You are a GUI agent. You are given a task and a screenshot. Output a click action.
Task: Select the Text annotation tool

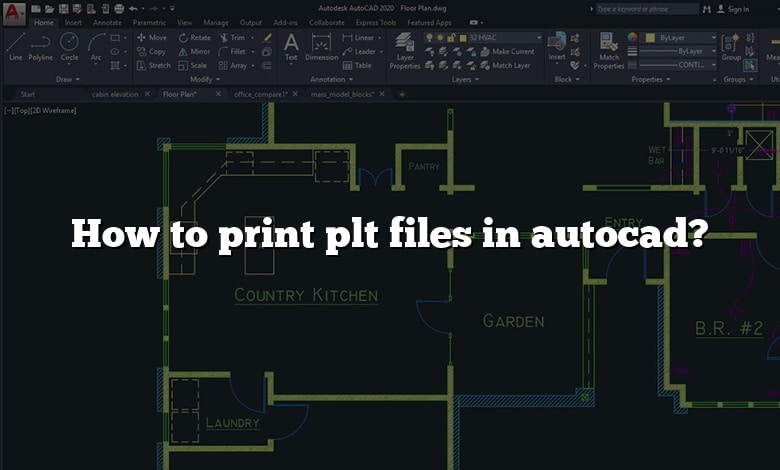coord(291,47)
